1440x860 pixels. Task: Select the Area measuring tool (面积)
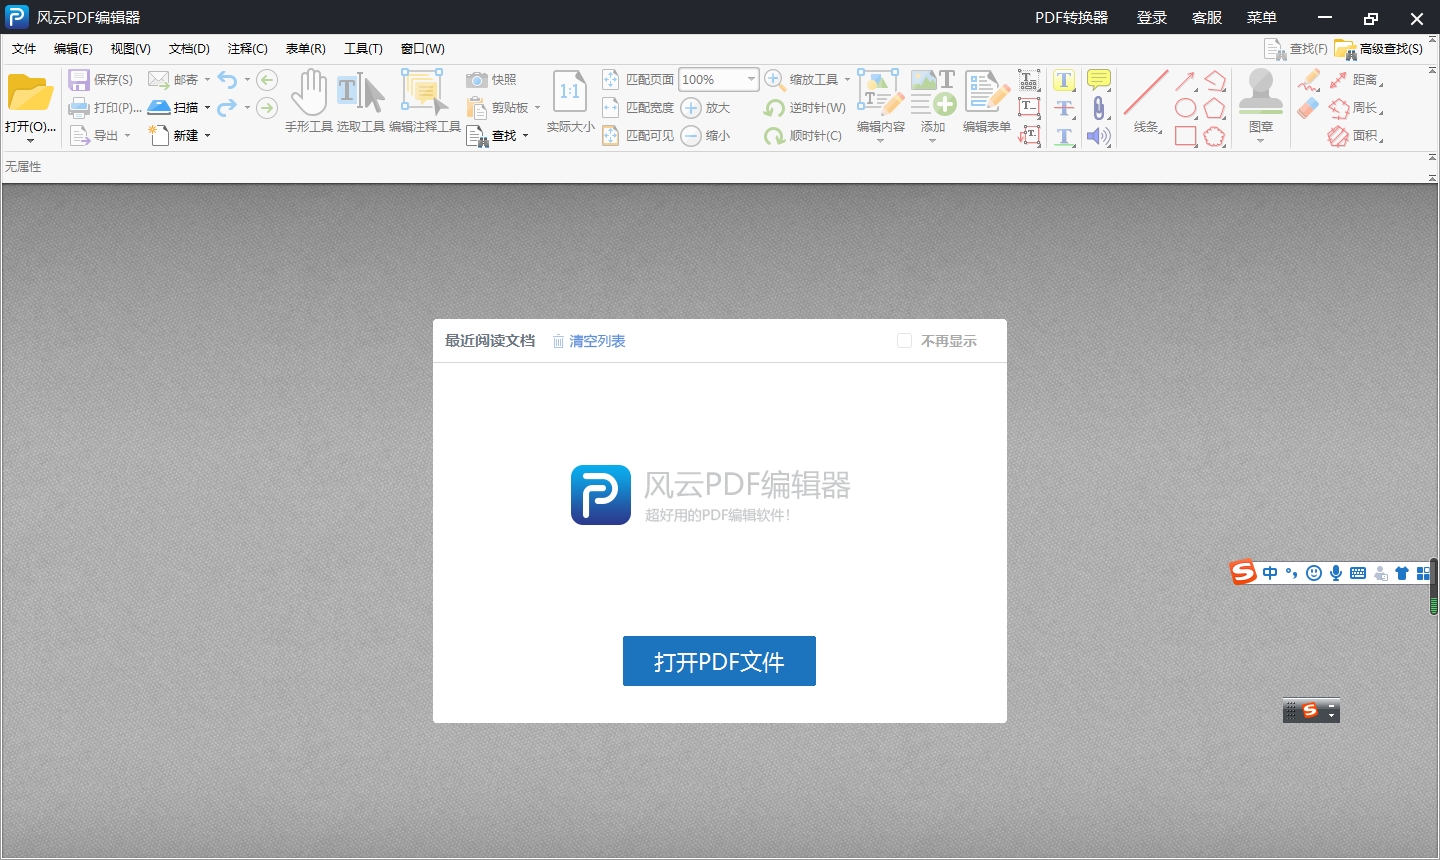click(x=1356, y=136)
